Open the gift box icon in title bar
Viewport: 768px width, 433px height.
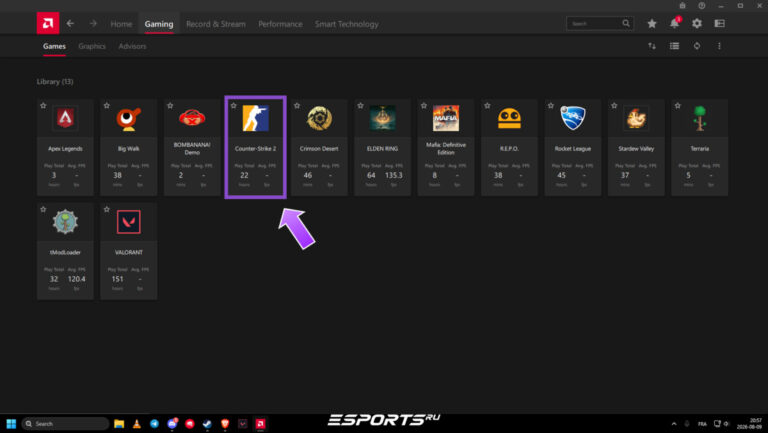click(682, 5)
